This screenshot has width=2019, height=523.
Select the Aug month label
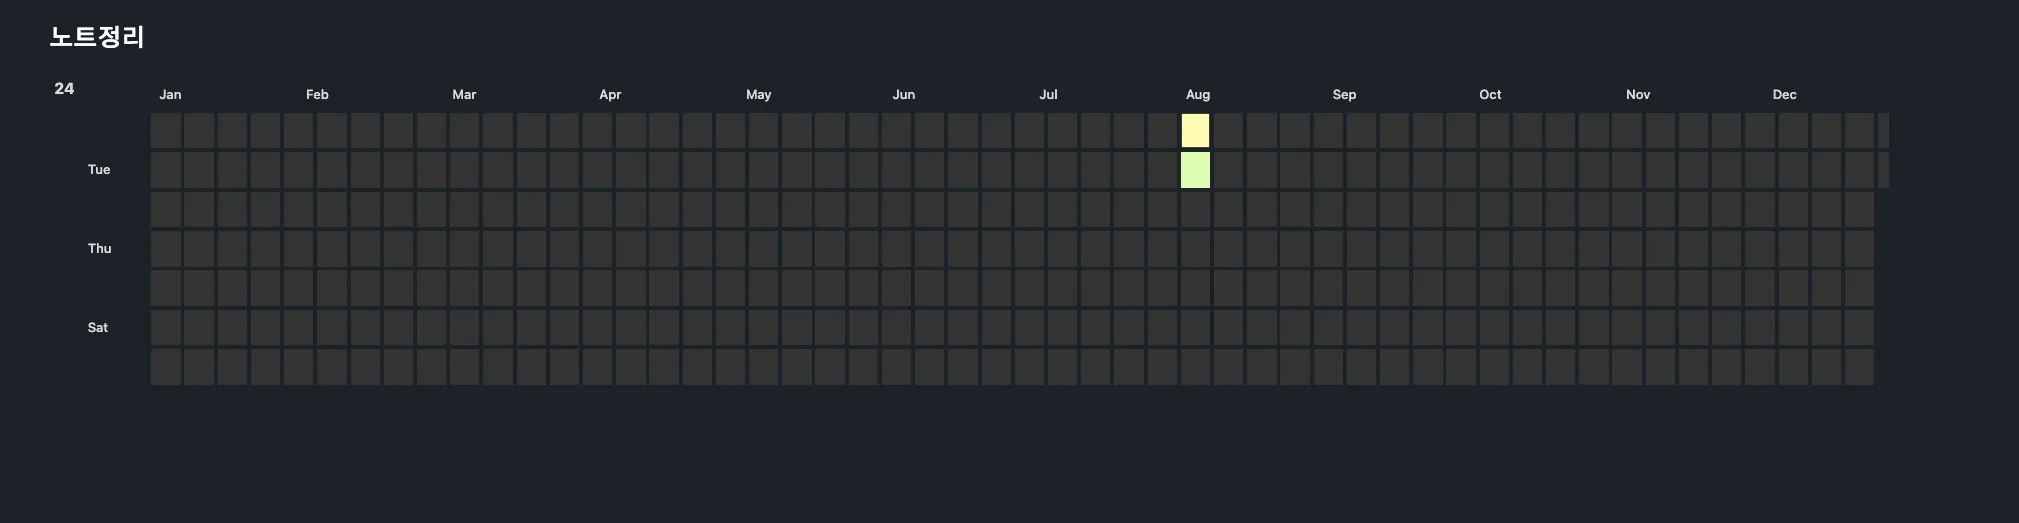click(x=1198, y=94)
